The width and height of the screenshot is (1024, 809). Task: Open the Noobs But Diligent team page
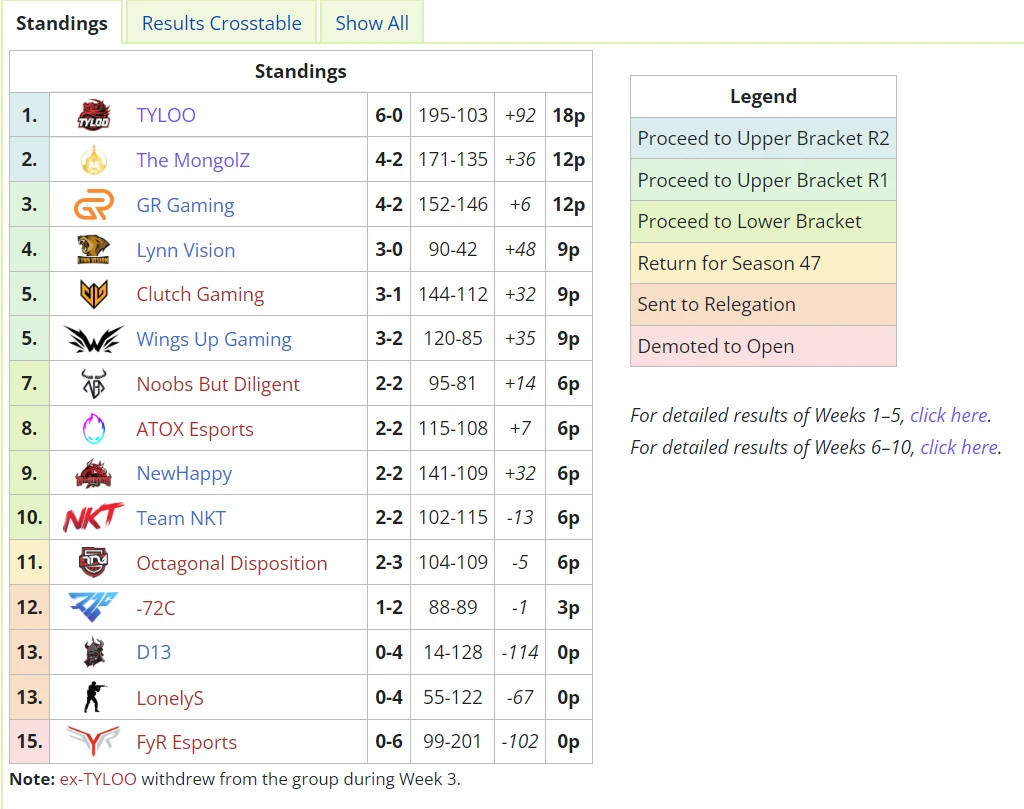click(218, 384)
